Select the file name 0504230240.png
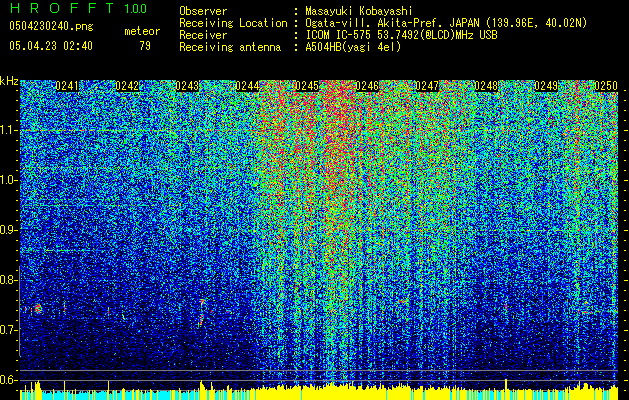Image resolution: width=629 pixels, height=400 pixels. tap(51, 27)
